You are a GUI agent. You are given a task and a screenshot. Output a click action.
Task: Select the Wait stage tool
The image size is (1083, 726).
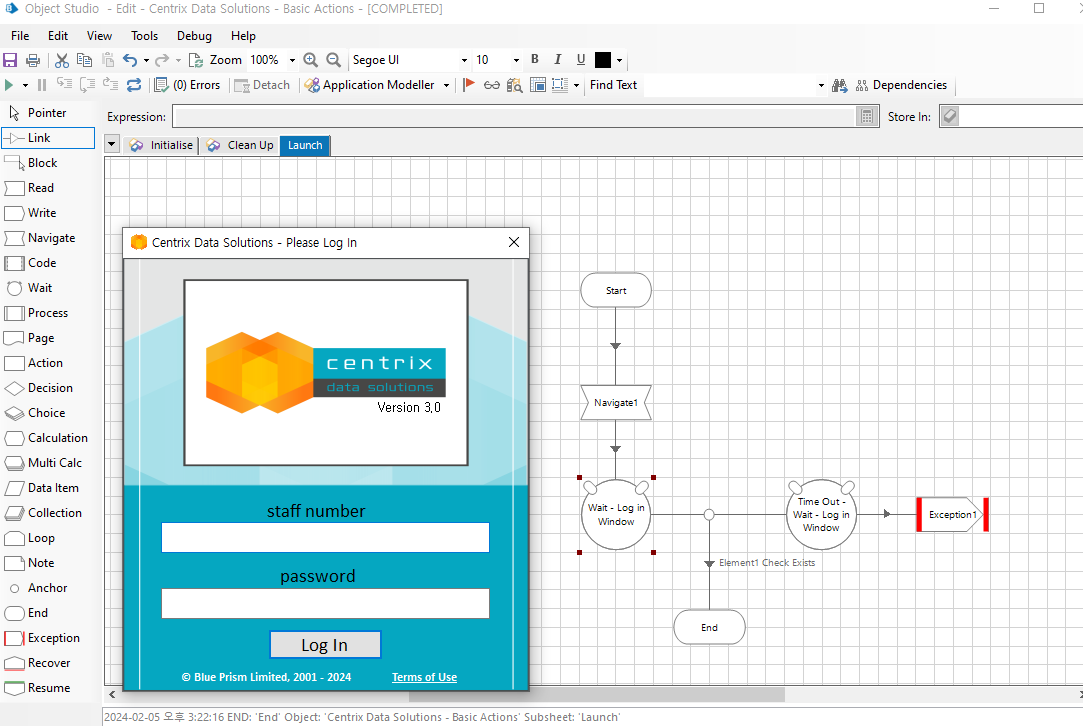48,288
